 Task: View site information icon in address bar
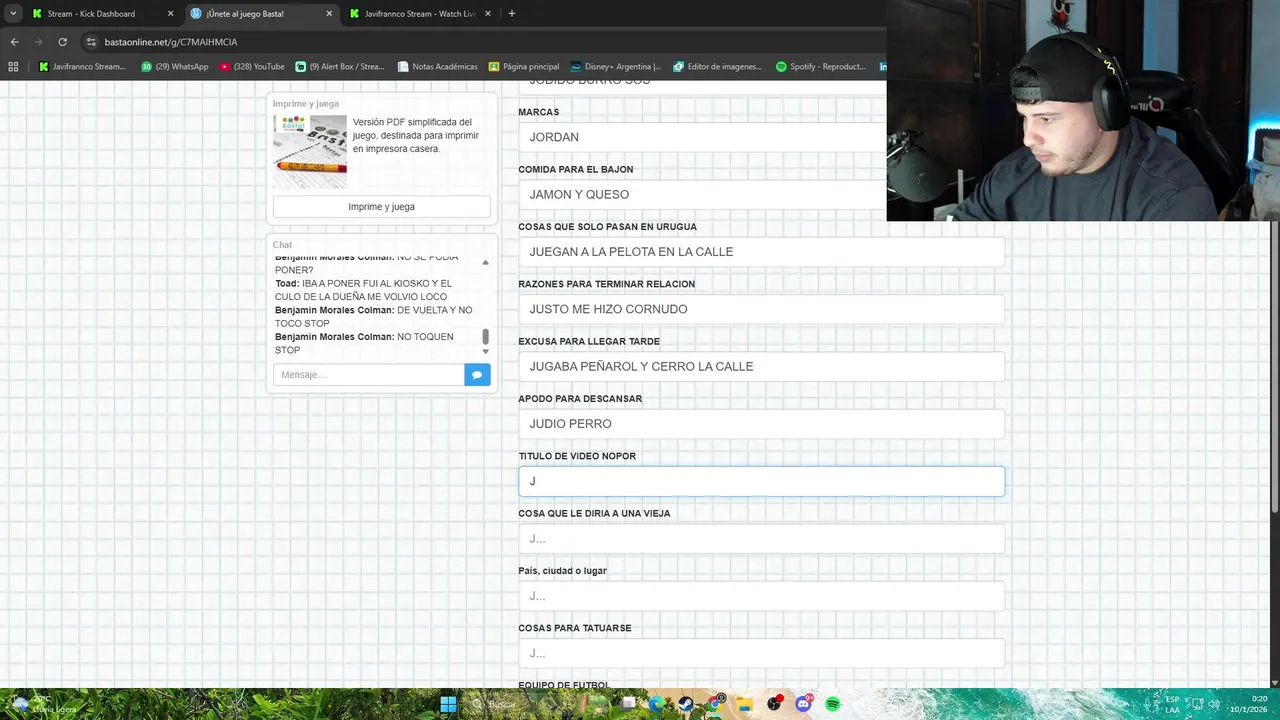[x=91, y=42]
